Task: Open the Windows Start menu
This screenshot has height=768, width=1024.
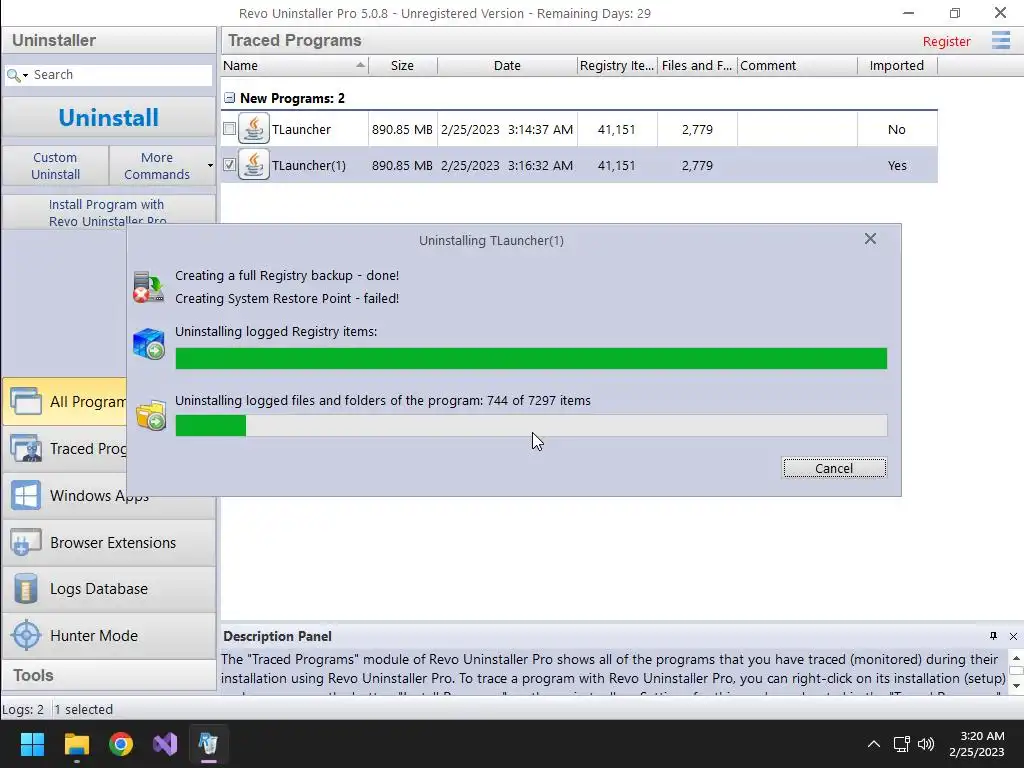Action: coord(32,744)
